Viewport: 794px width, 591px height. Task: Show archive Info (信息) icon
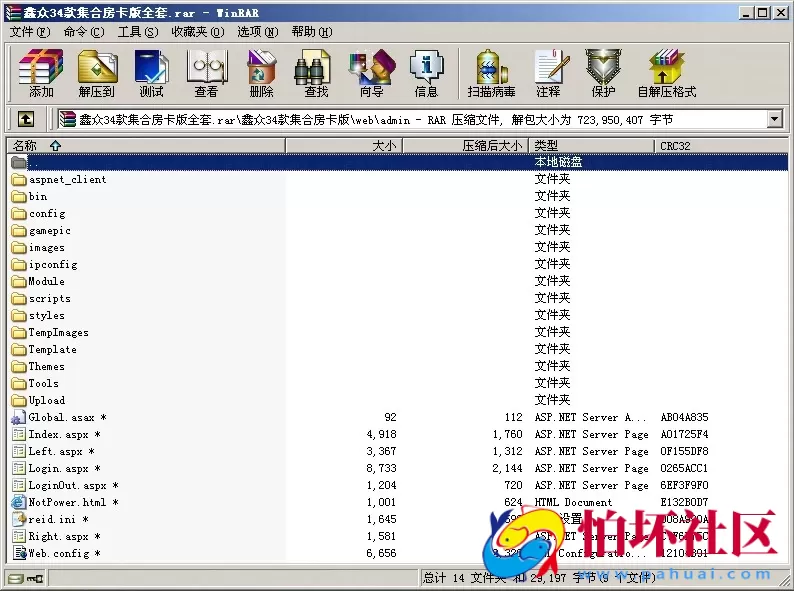[x=426, y=73]
